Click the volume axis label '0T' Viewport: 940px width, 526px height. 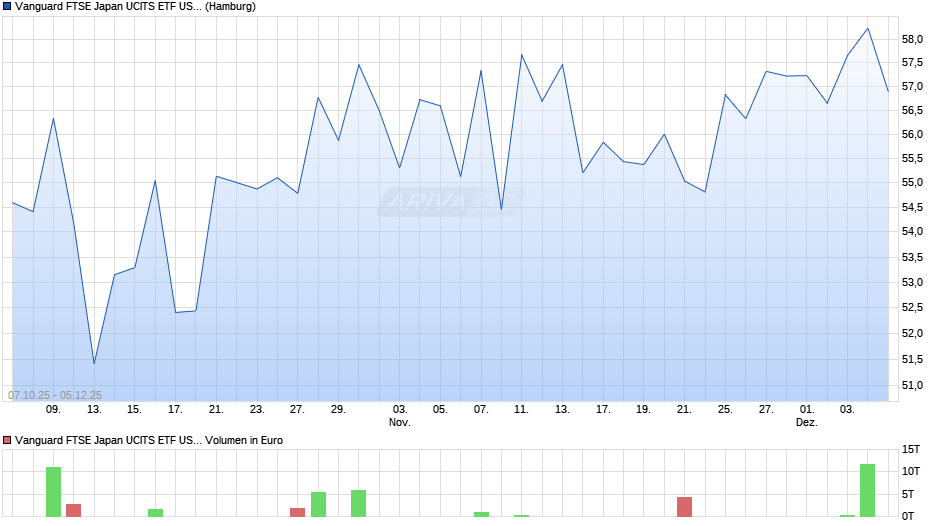click(x=908, y=516)
